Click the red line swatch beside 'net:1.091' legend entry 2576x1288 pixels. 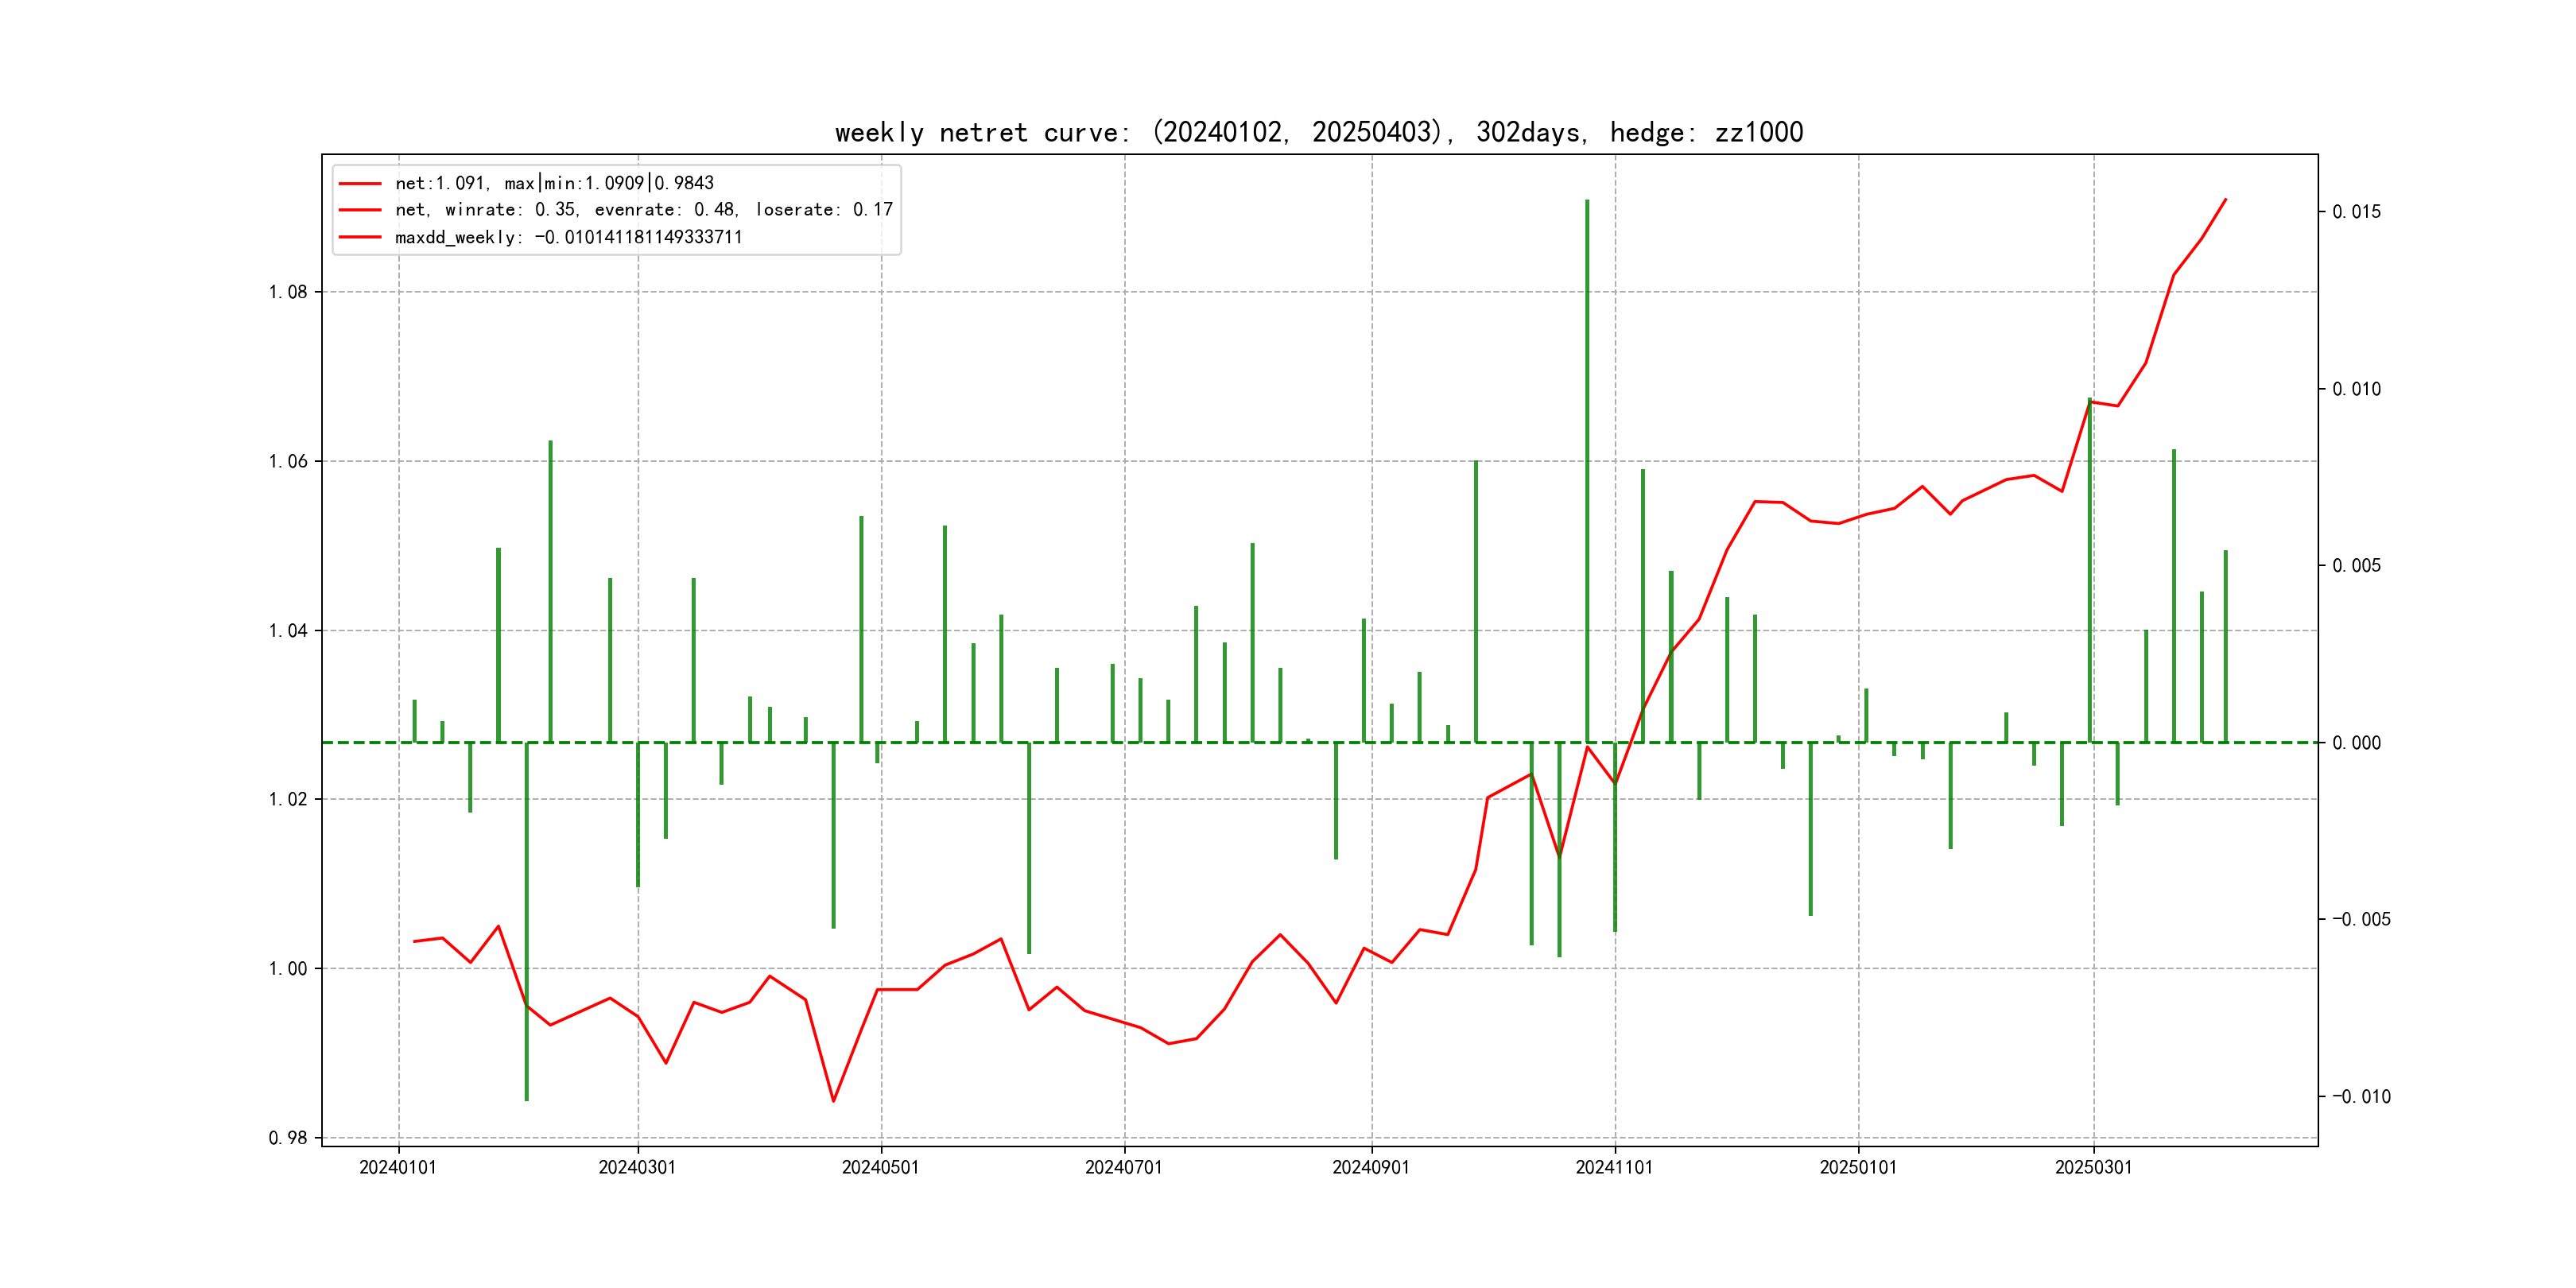[x=360, y=184]
